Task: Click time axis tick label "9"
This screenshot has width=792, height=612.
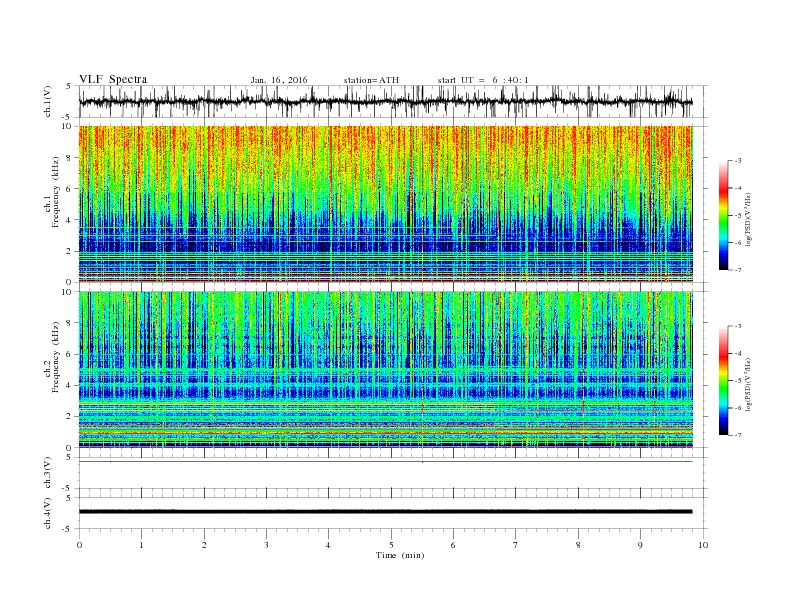Action: tap(640, 545)
